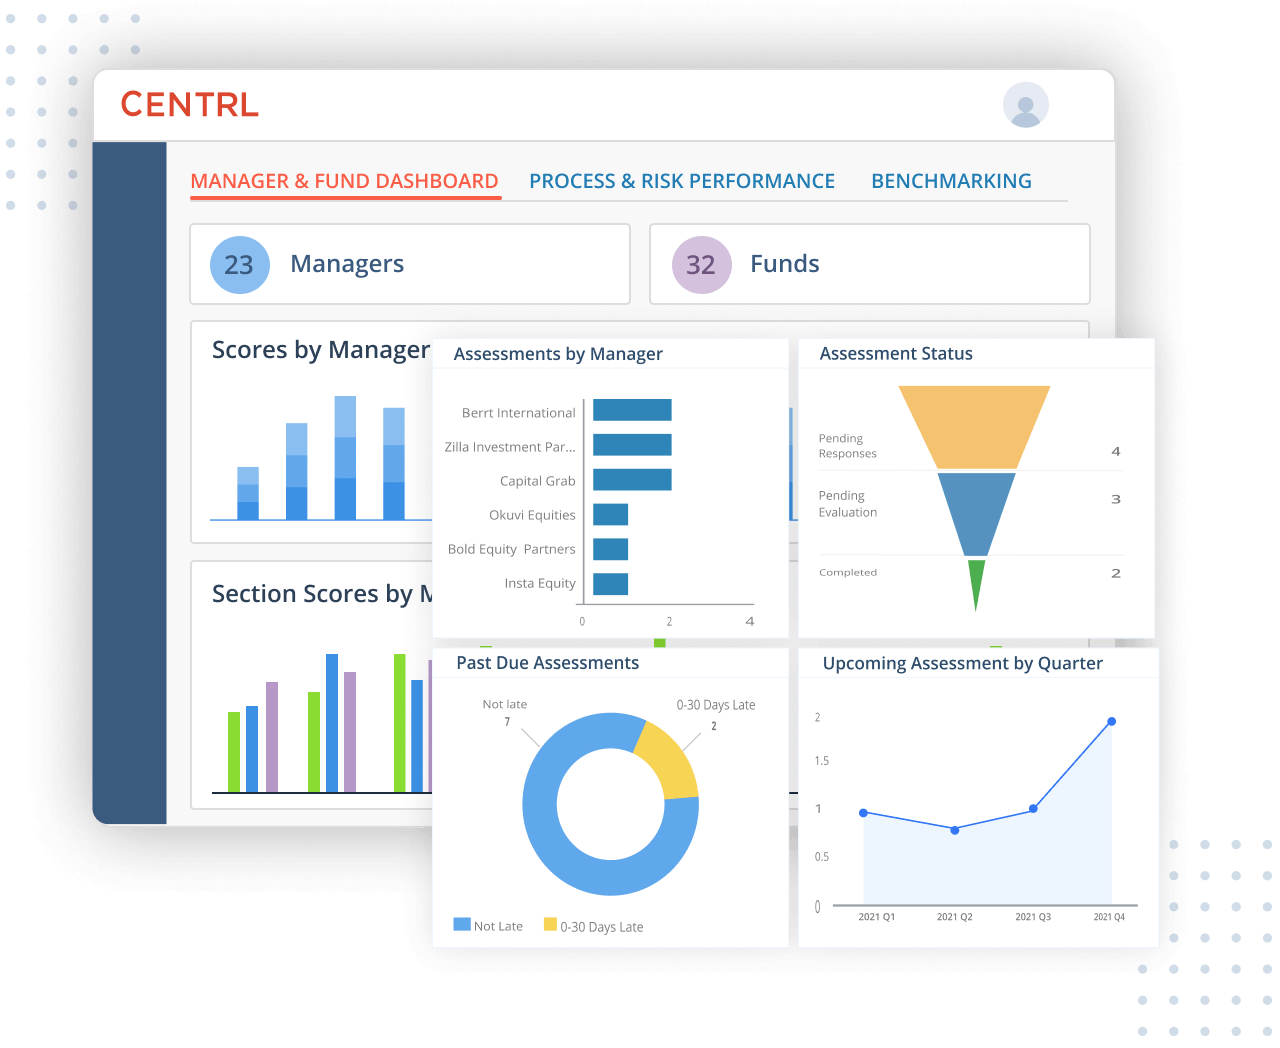The image size is (1280, 1048).
Task: Click the tallest stacked bar in Scores by Manager
Action: click(345, 458)
